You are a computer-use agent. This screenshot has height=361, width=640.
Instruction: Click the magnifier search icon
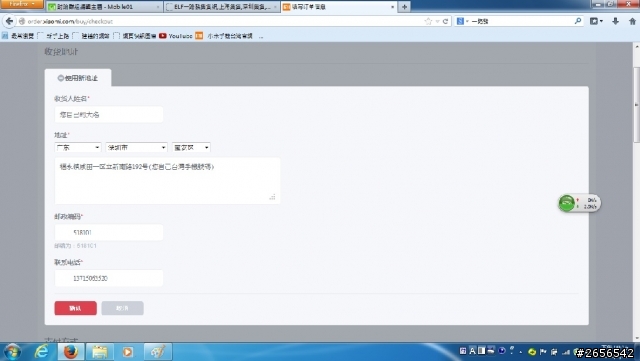578,21
